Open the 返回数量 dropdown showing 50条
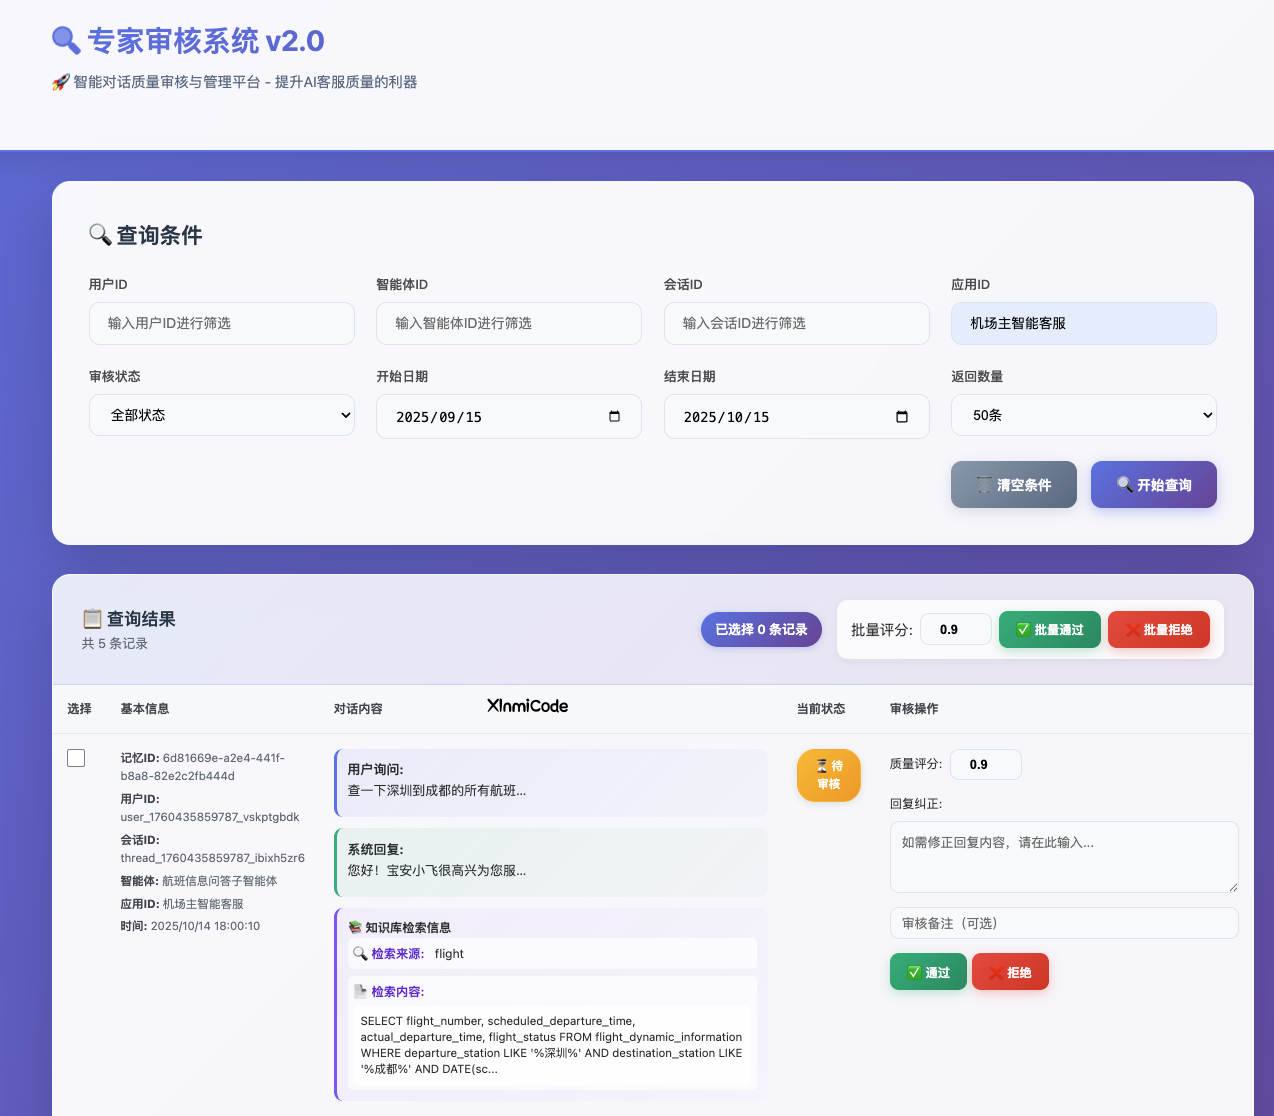The width and height of the screenshot is (1274, 1116). coord(1083,414)
